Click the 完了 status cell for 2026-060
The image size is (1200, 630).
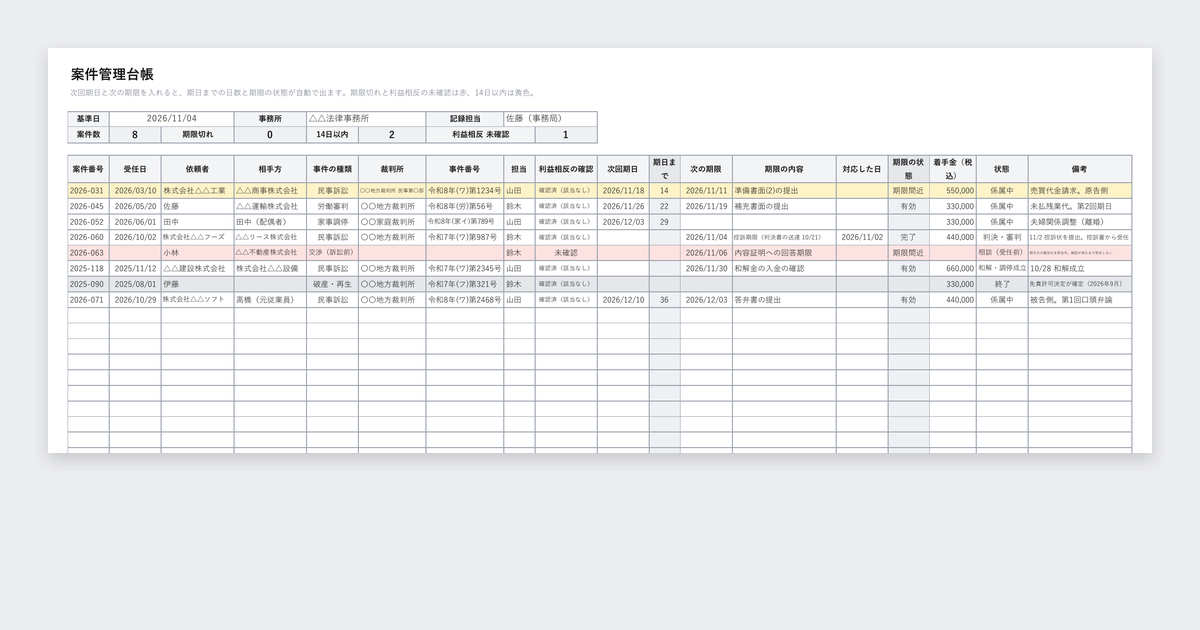(x=908, y=237)
